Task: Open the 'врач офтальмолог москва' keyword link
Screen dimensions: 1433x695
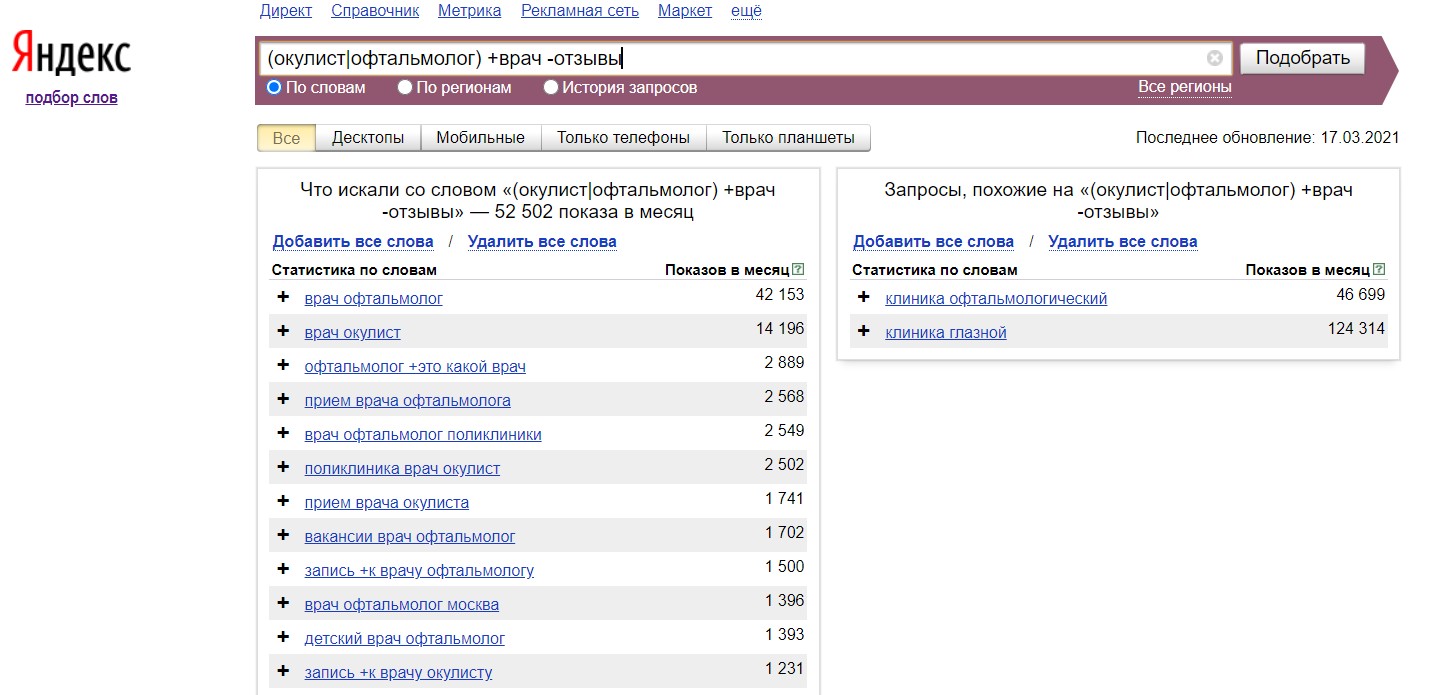Action: click(x=401, y=604)
